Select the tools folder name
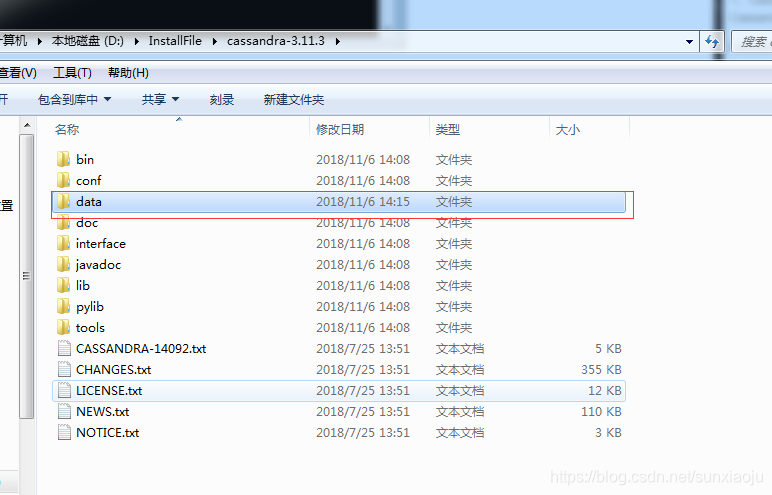Image resolution: width=772 pixels, height=495 pixels. click(90, 328)
